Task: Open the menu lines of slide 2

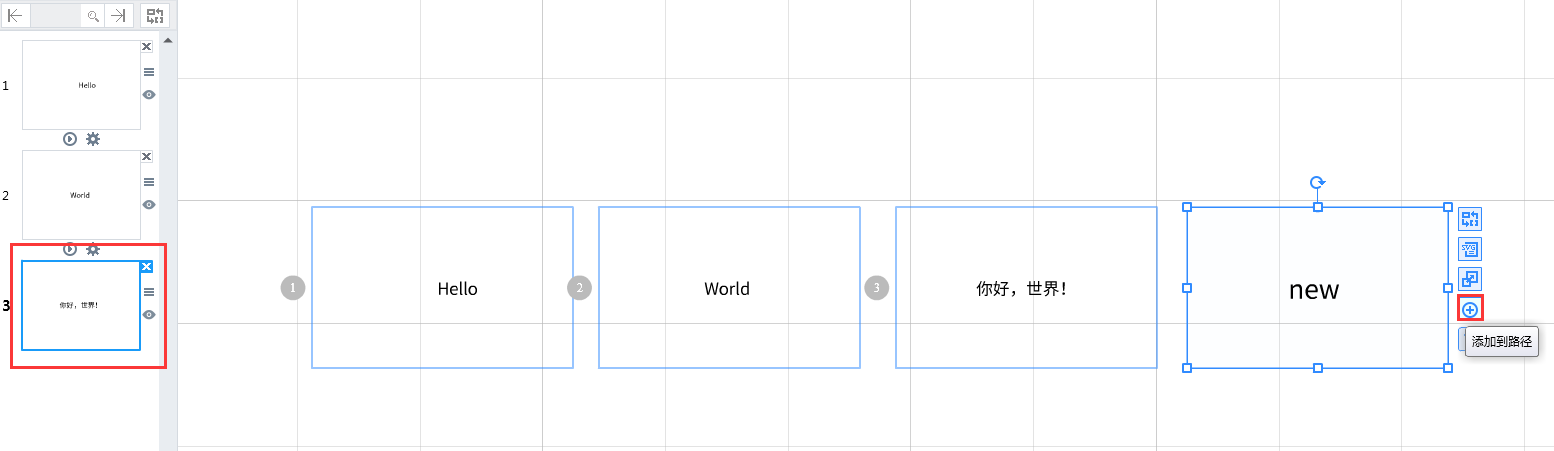Action: click(149, 182)
